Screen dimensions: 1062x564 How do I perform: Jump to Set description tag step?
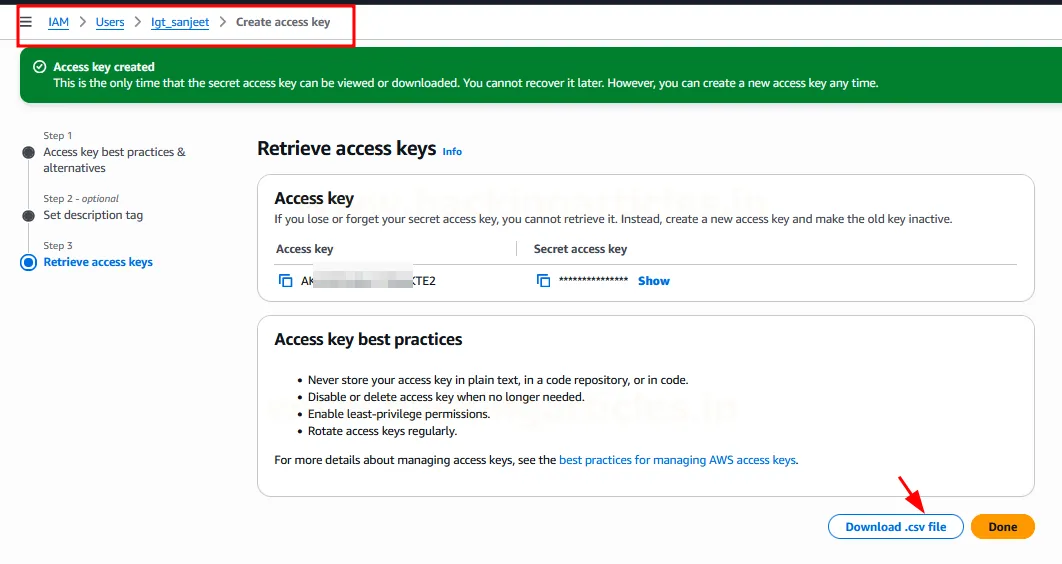(x=93, y=215)
